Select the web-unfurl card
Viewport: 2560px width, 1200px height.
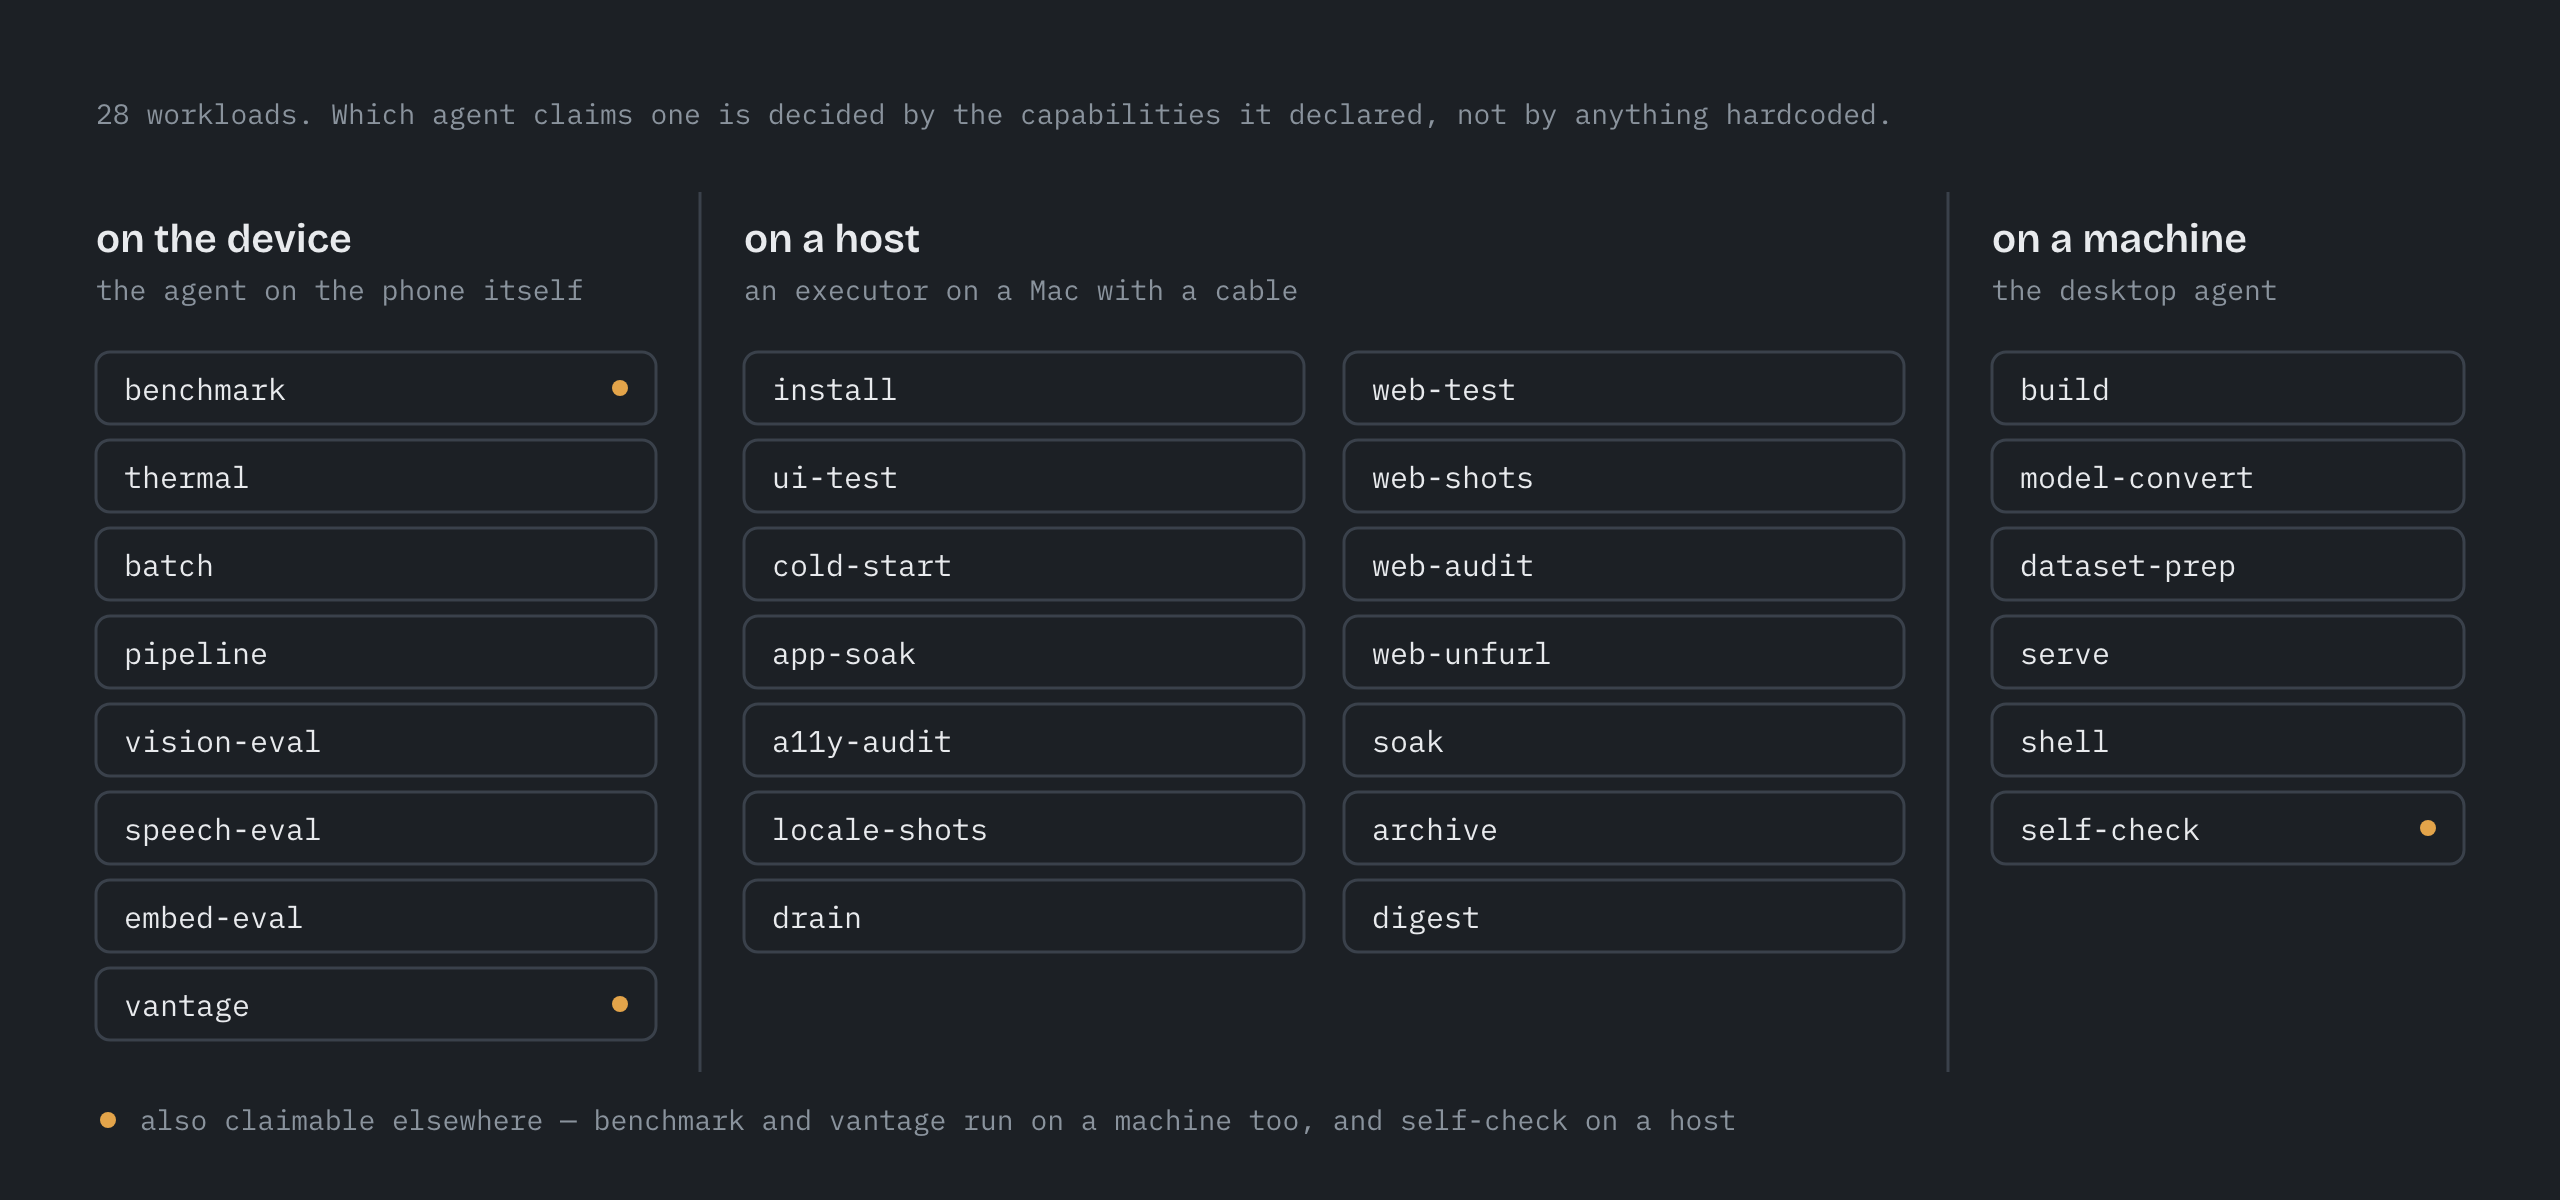[x=1624, y=652]
